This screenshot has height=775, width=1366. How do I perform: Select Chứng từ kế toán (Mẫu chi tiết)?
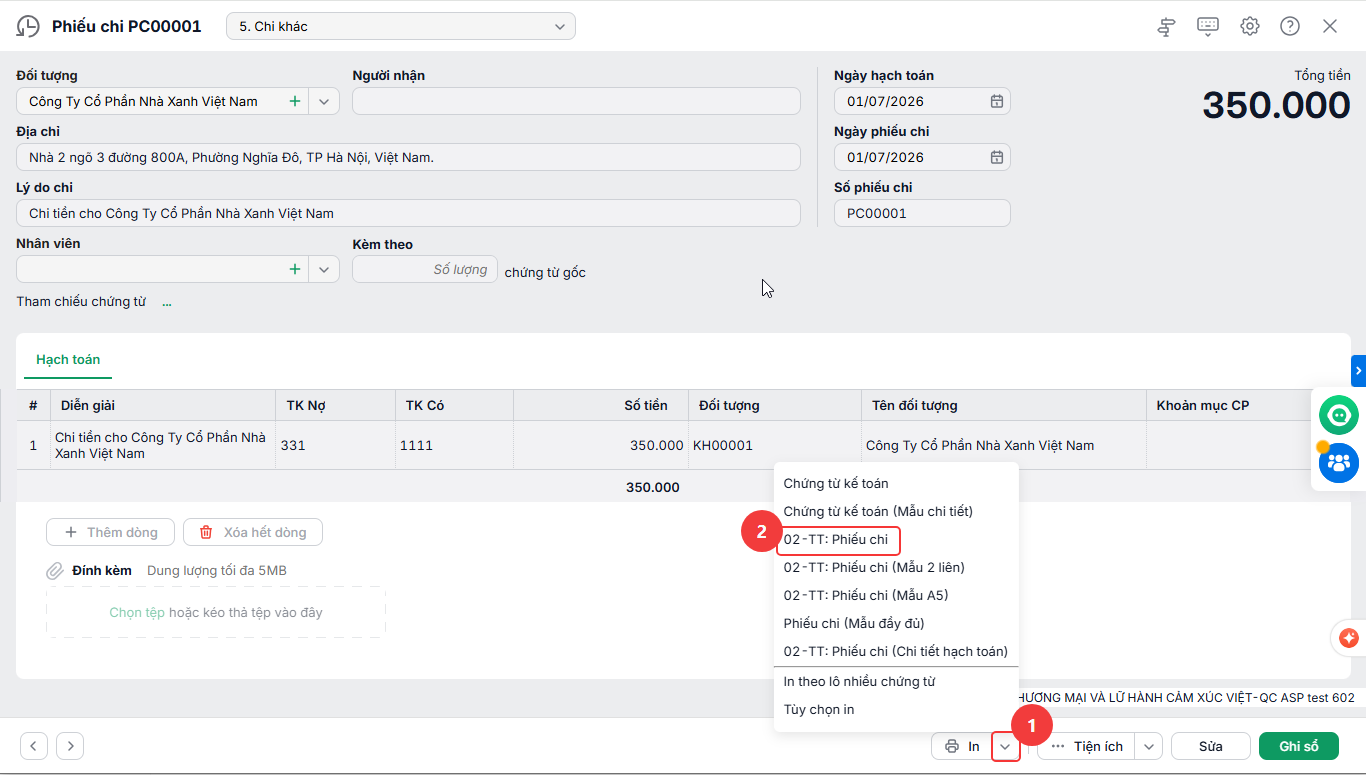coord(878,511)
